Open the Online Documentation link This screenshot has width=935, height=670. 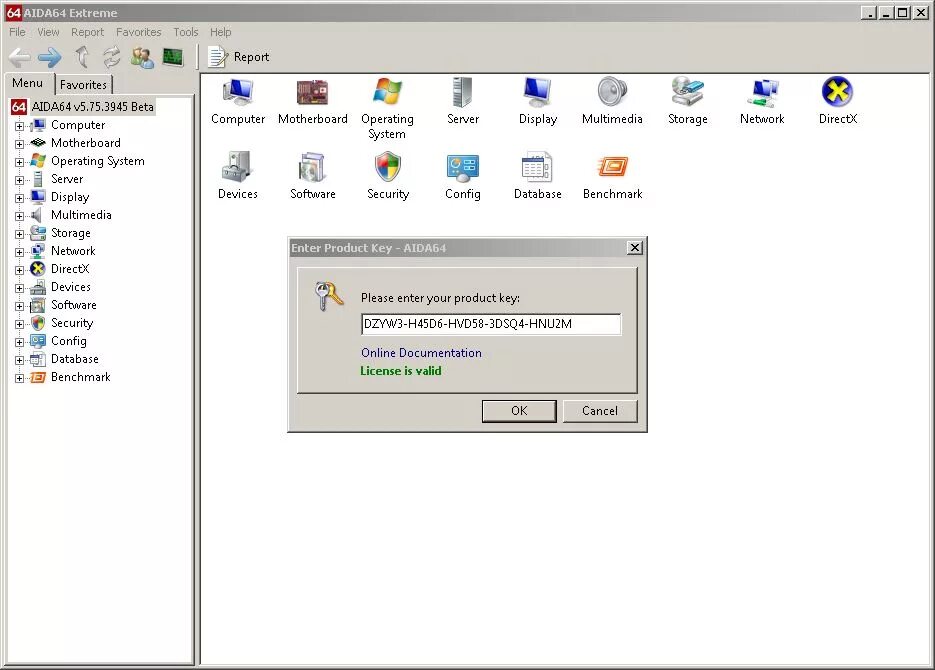click(421, 353)
